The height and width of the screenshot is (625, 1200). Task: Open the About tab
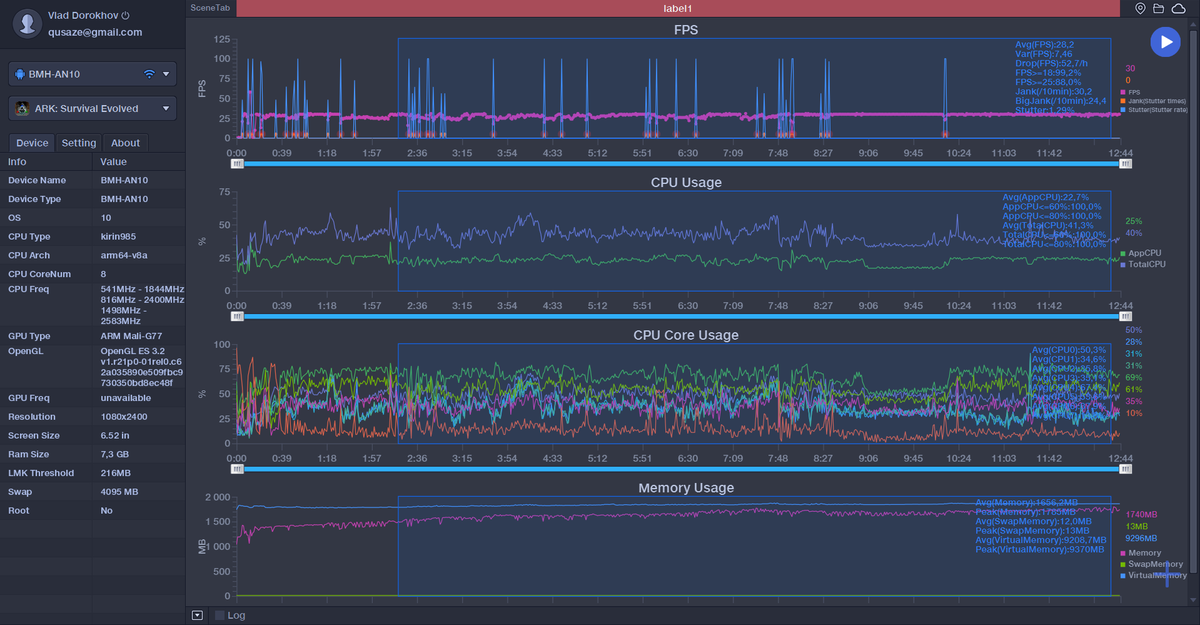click(x=125, y=143)
